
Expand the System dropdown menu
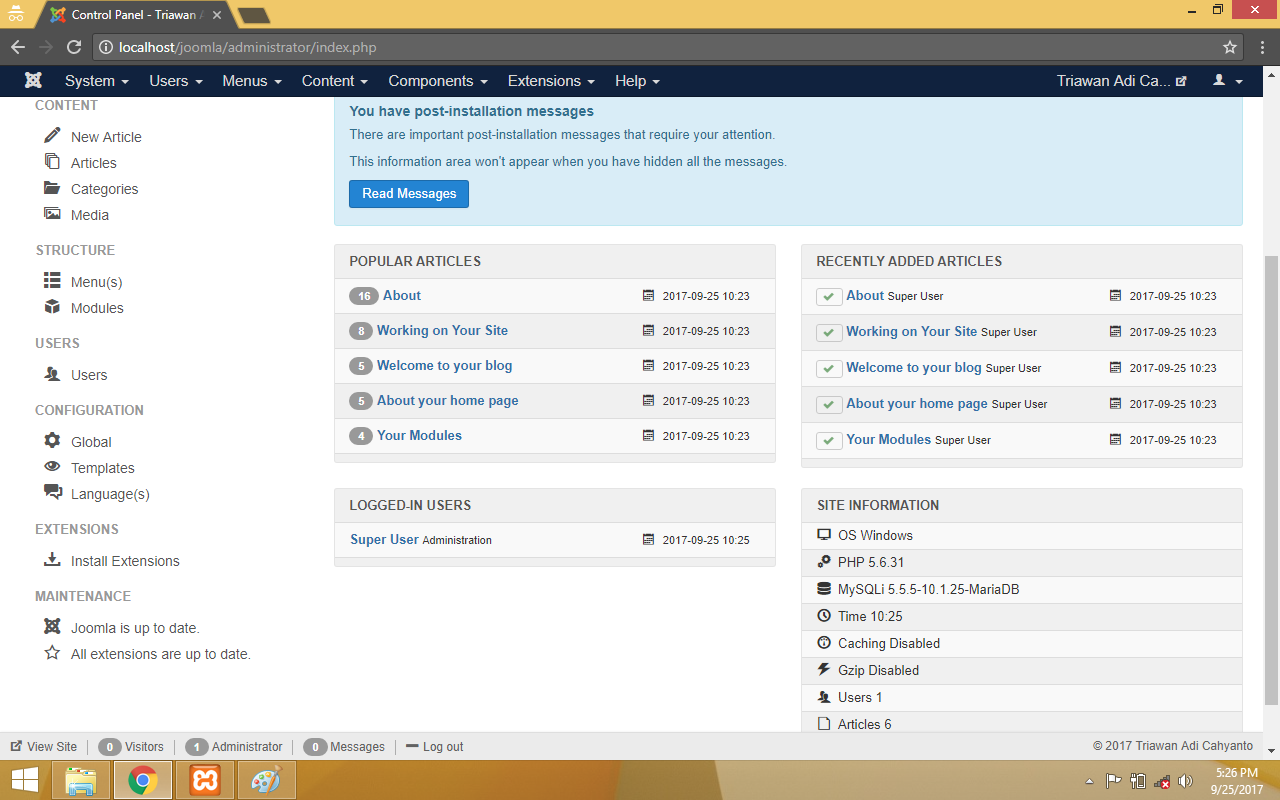pyautogui.click(x=96, y=81)
